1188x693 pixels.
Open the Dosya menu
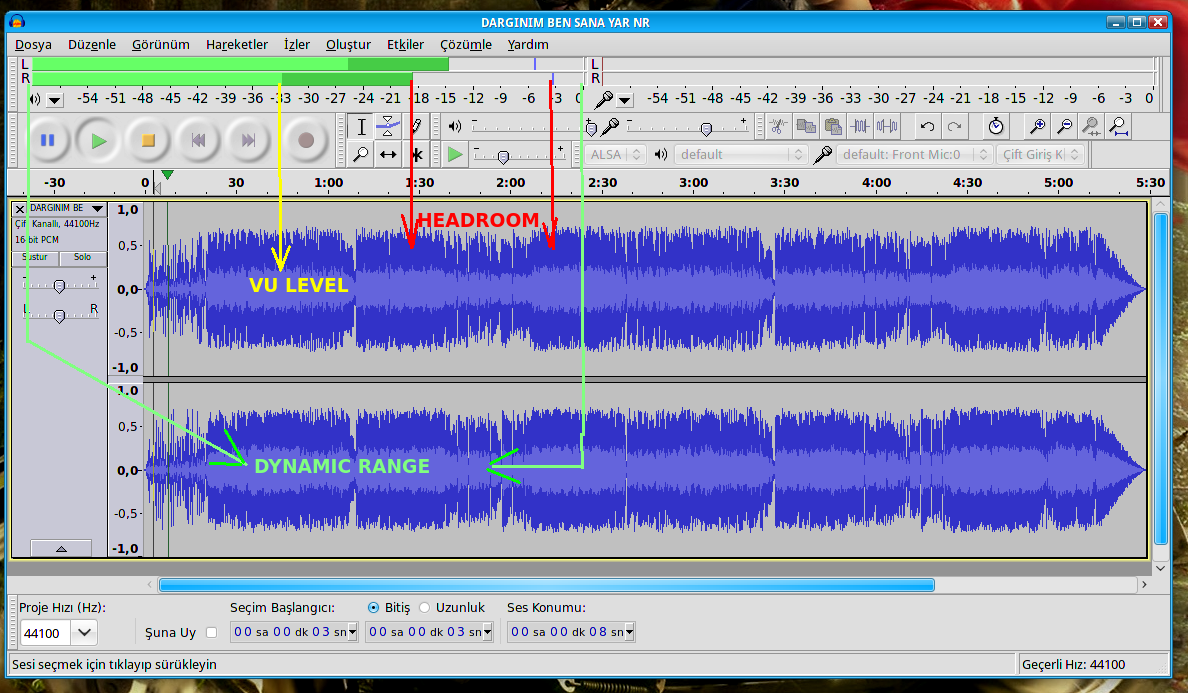click(x=33, y=44)
